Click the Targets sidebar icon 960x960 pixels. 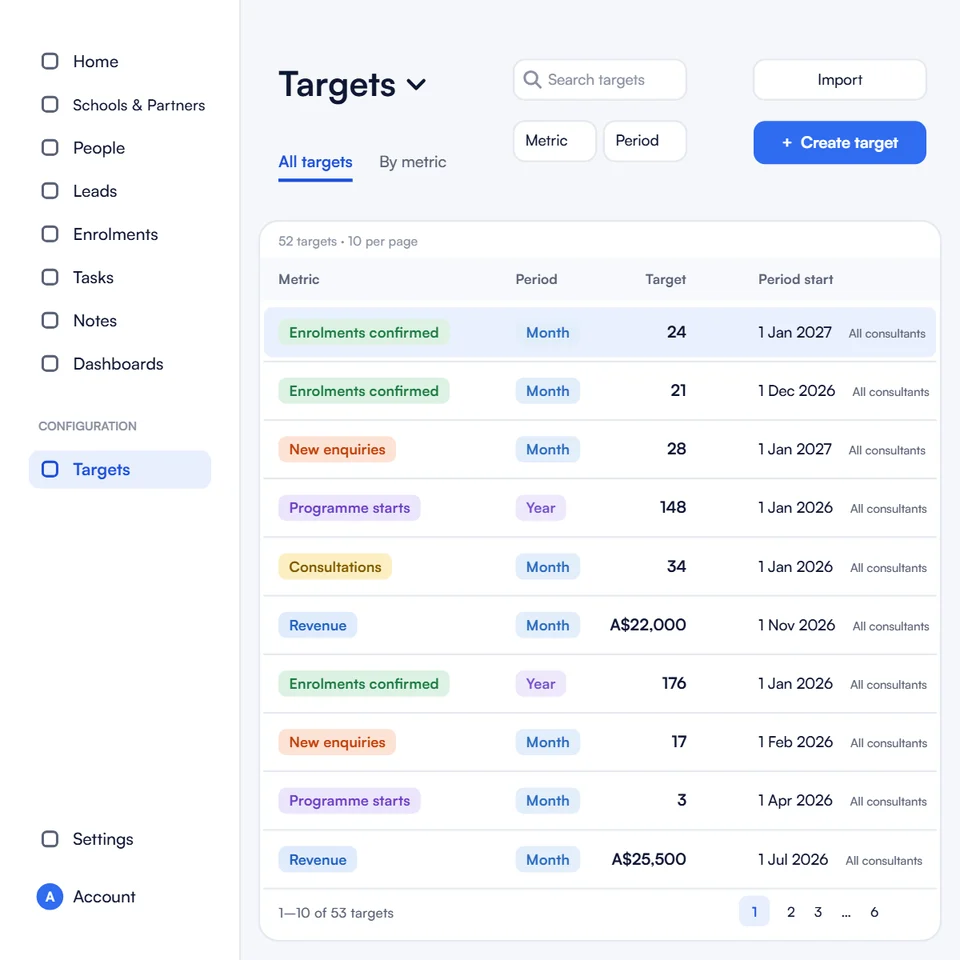tap(50, 469)
